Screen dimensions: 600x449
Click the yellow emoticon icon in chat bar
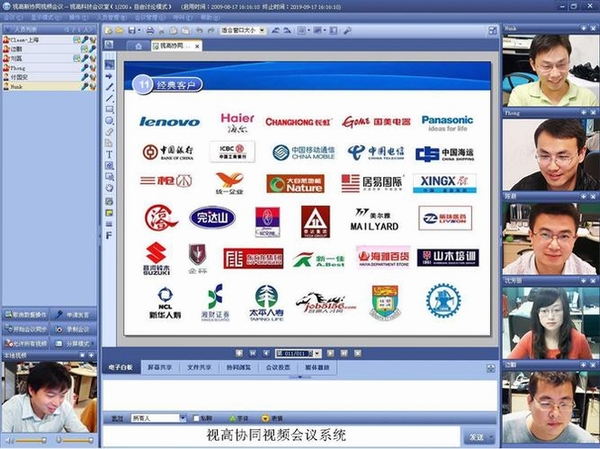click(x=265, y=418)
